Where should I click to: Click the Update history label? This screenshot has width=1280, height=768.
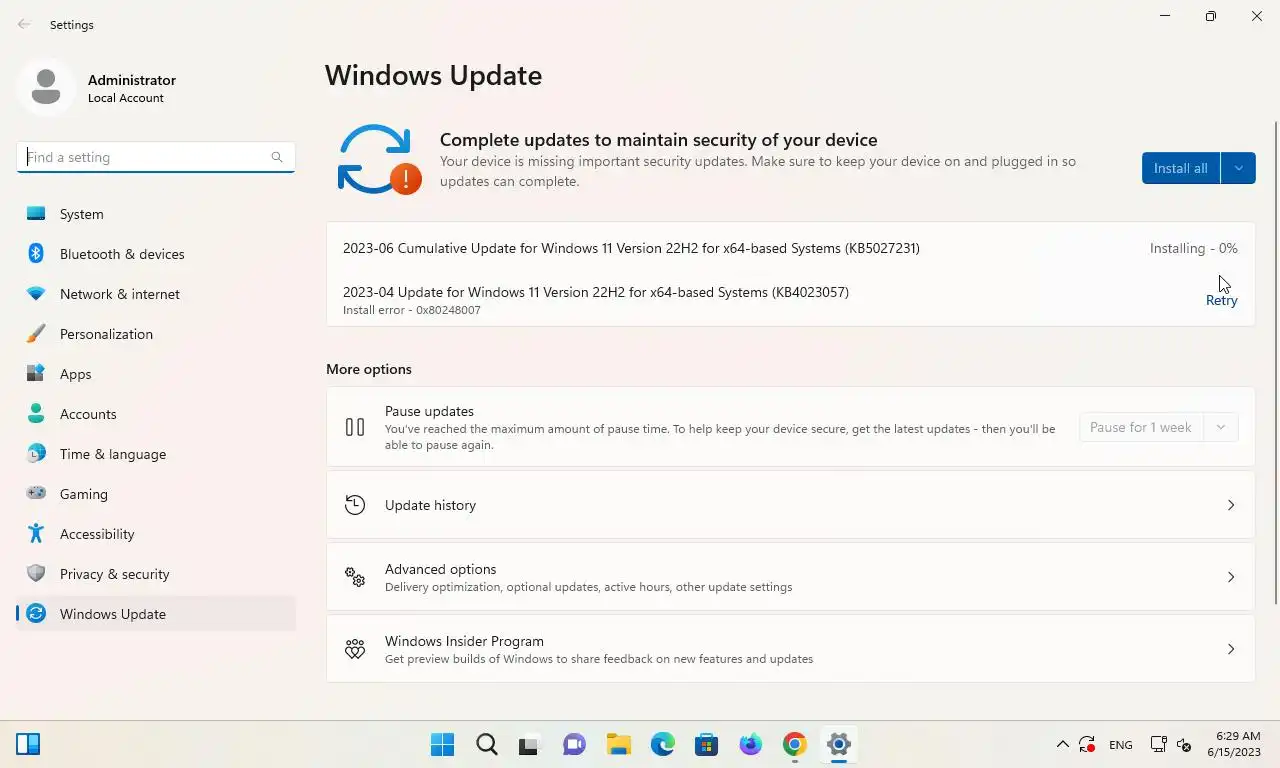(x=430, y=505)
